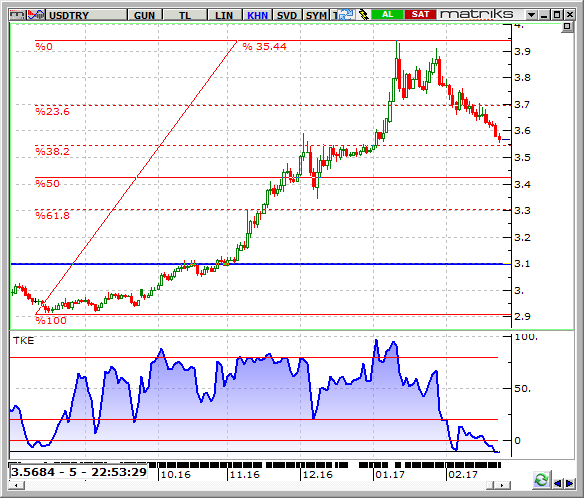Click the green refresh icon at bottom right
This screenshot has height=498, width=584.
click(x=542, y=480)
